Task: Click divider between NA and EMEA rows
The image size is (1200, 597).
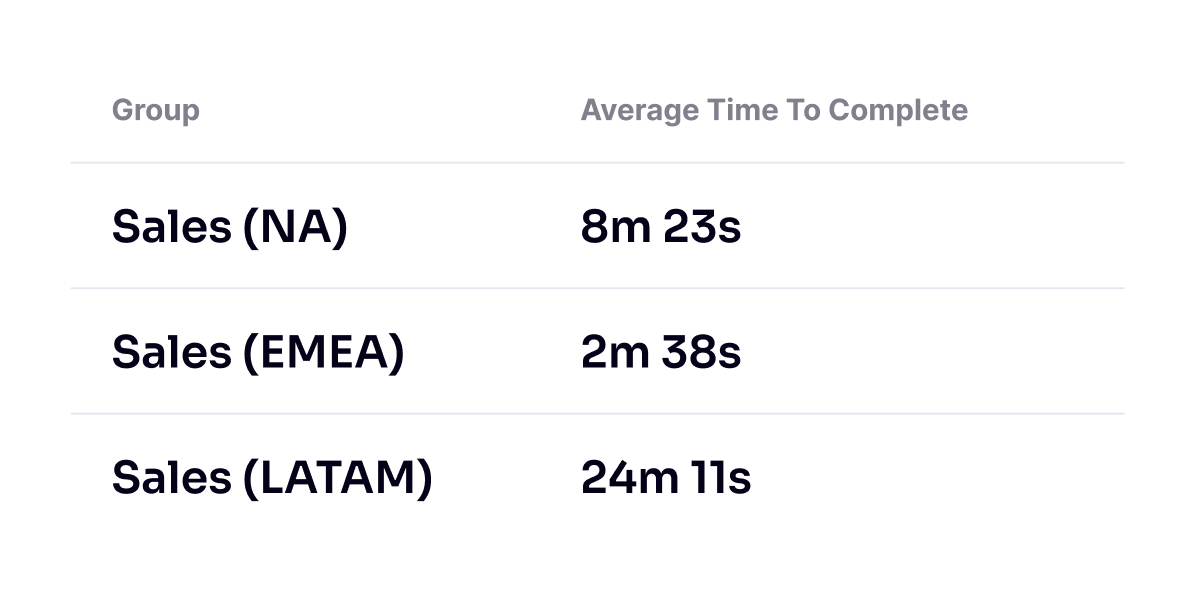Action: pyautogui.click(x=597, y=288)
